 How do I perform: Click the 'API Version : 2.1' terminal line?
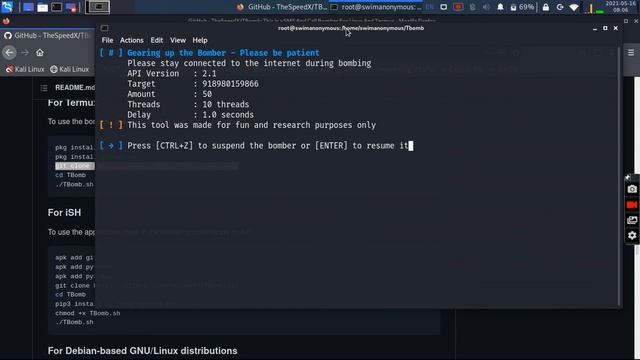[x=171, y=73]
